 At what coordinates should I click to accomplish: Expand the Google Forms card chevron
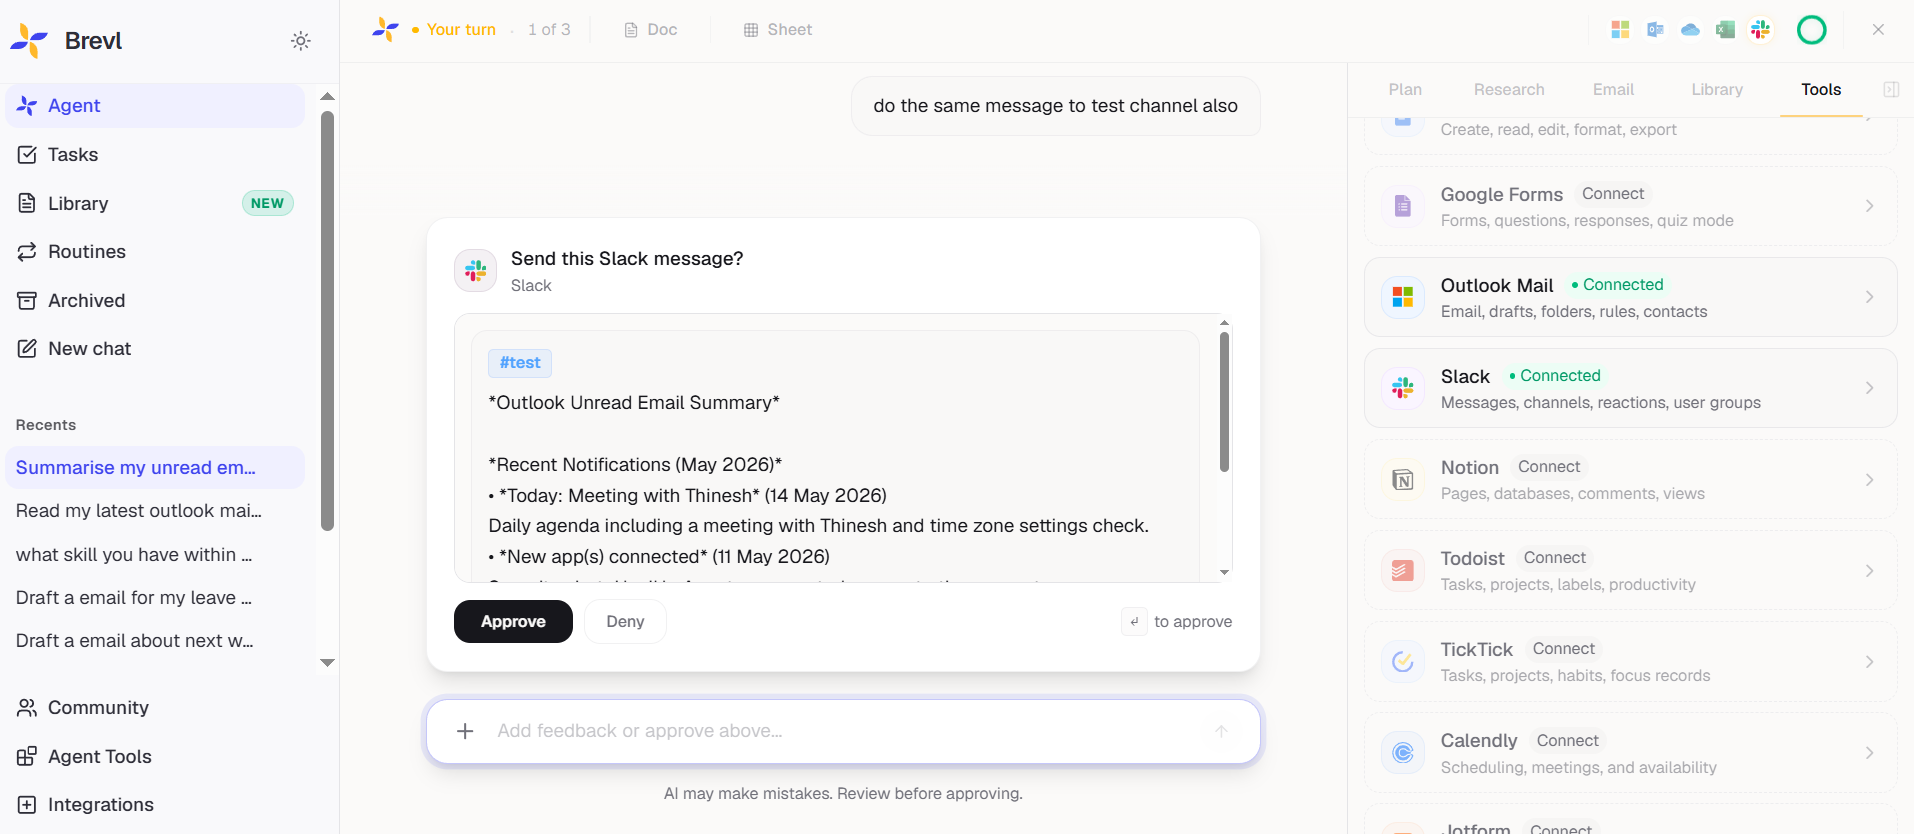click(1869, 206)
